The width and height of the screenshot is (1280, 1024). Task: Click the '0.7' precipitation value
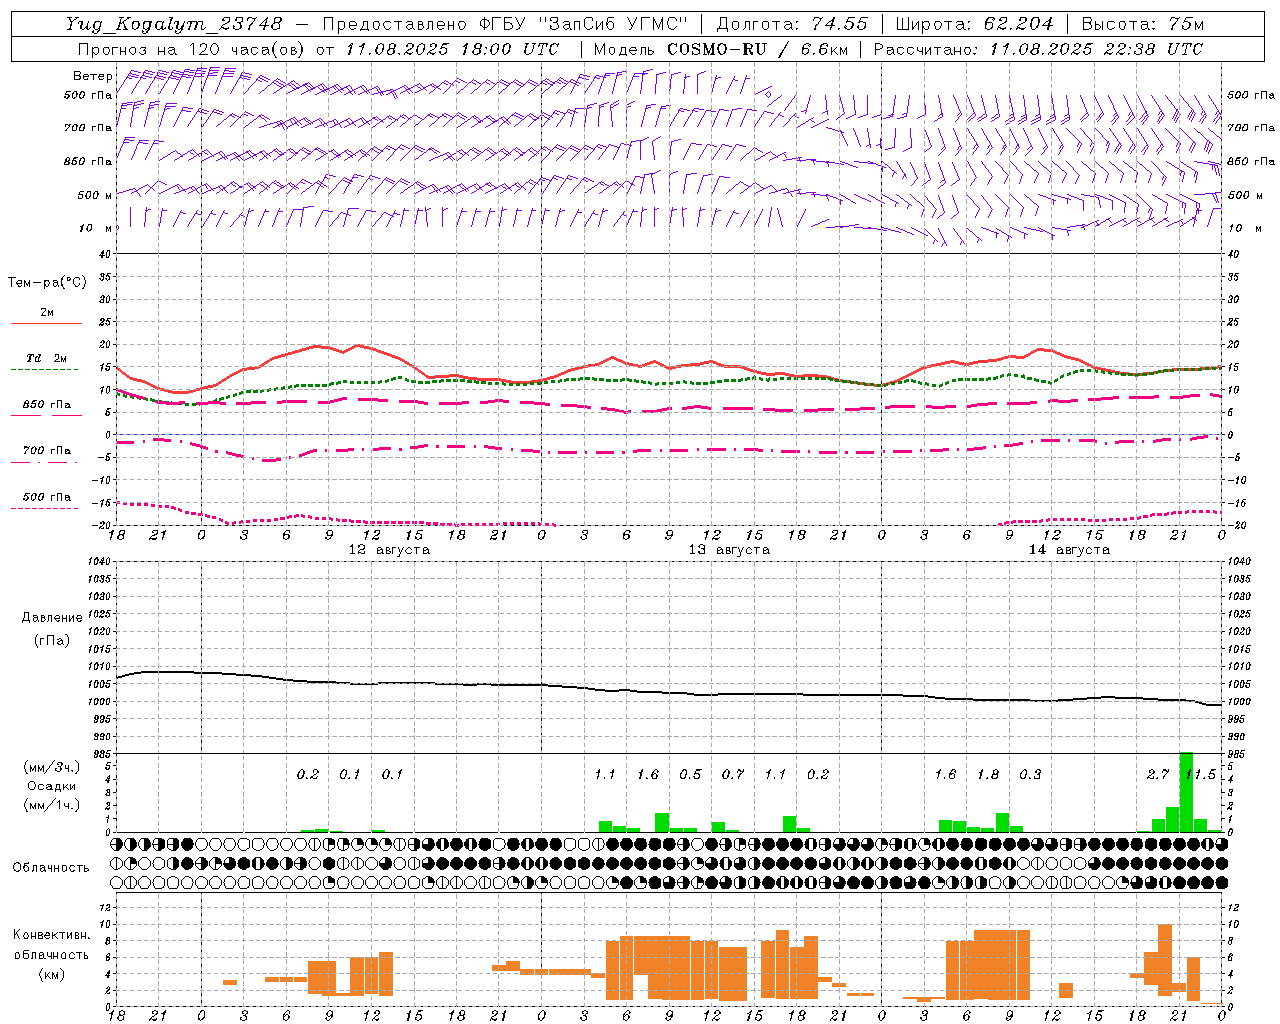(x=733, y=775)
